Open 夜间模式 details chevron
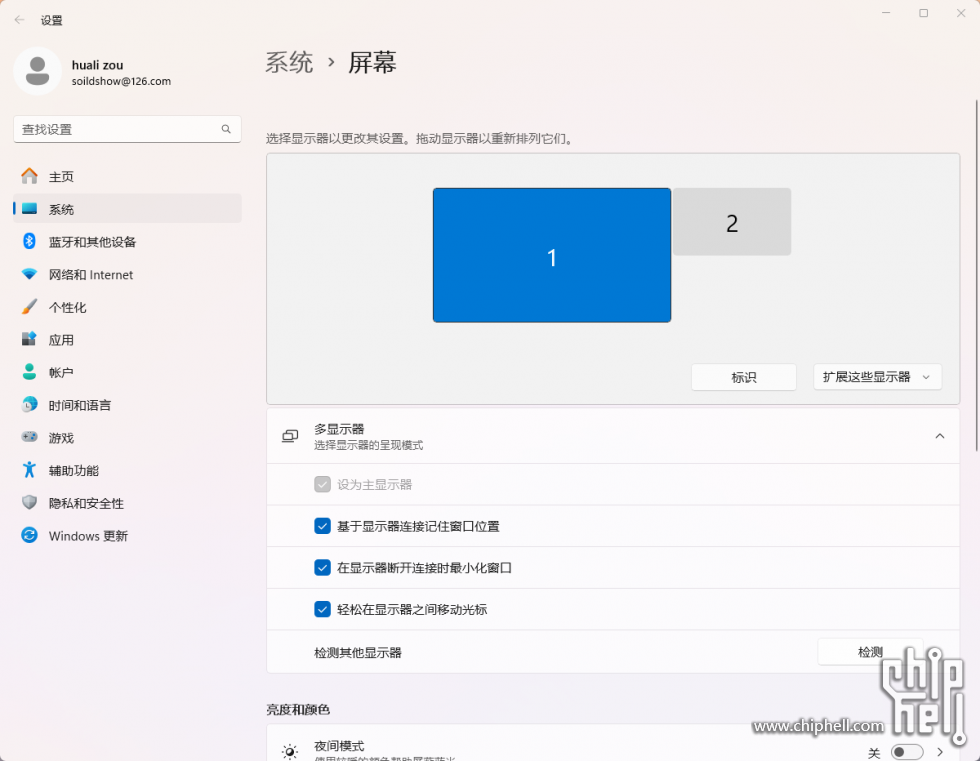This screenshot has height=761, width=980. (x=940, y=752)
